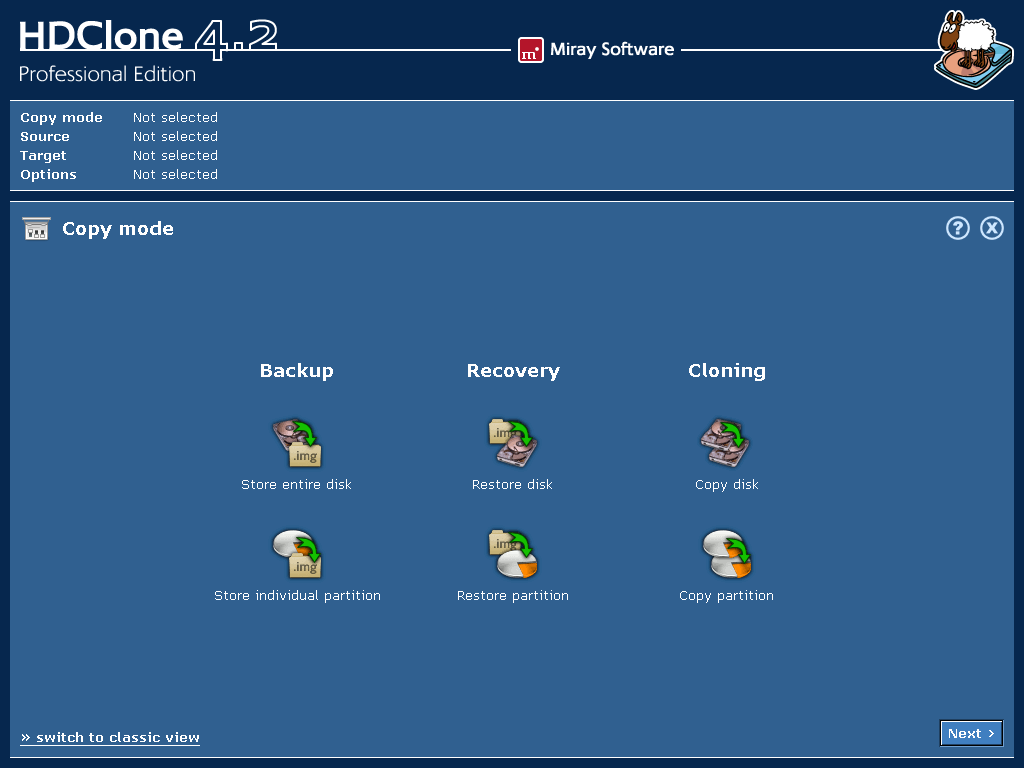Viewport: 1024px width, 768px height.
Task: Select the Copy partition icon
Action: (726, 553)
